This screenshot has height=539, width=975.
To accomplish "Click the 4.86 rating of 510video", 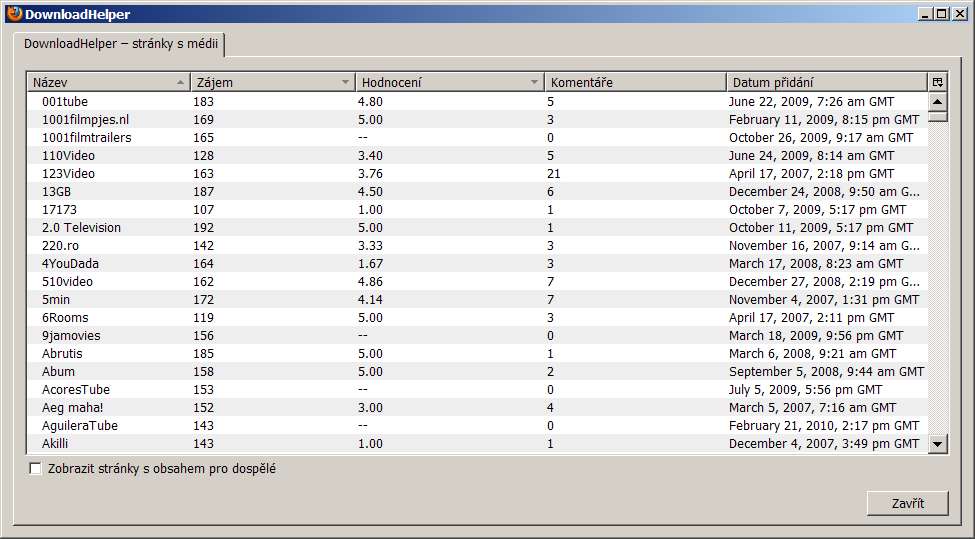I will (x=370, y=282).
